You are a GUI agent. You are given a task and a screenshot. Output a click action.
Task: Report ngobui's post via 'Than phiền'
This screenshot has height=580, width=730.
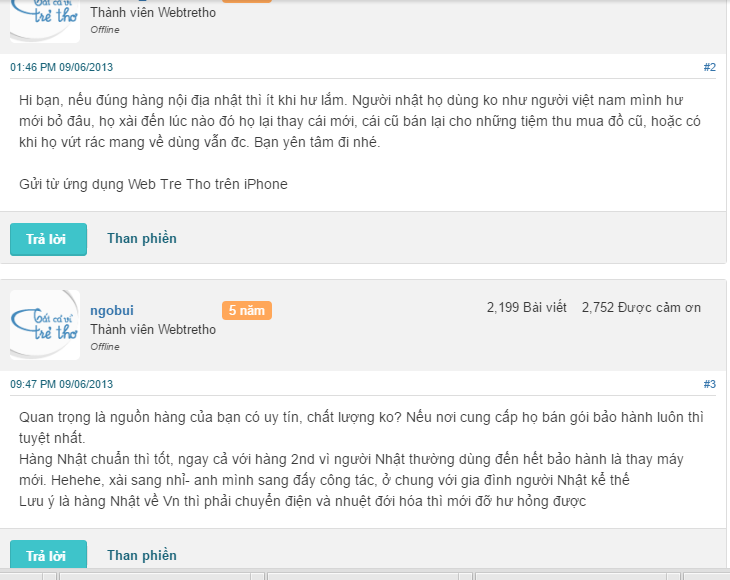(x=142, y=555)
